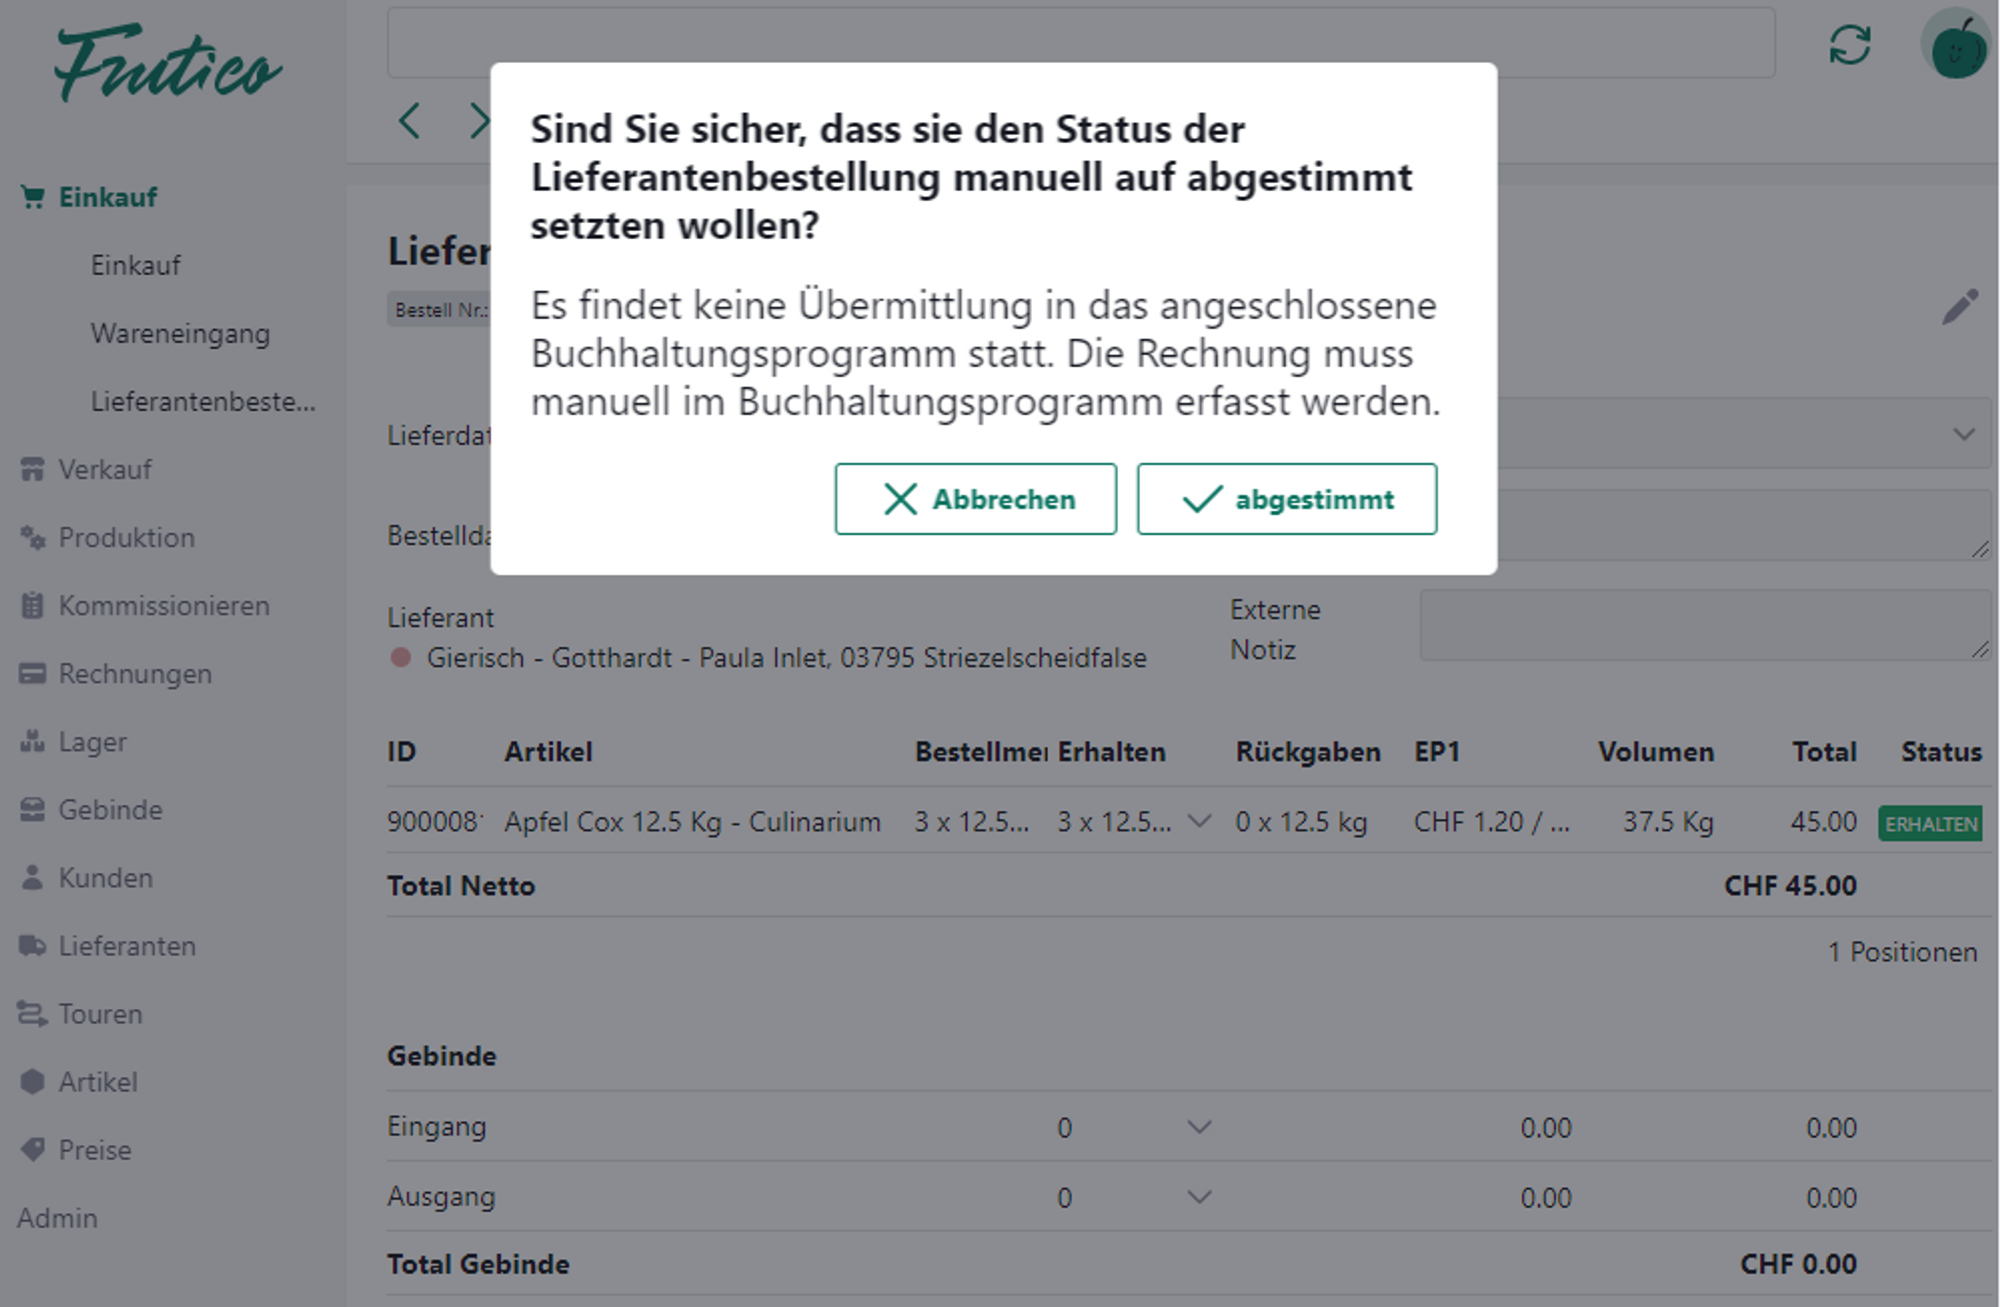Click the red supplier status dot

pyautogui.click(x=401, y=658)
